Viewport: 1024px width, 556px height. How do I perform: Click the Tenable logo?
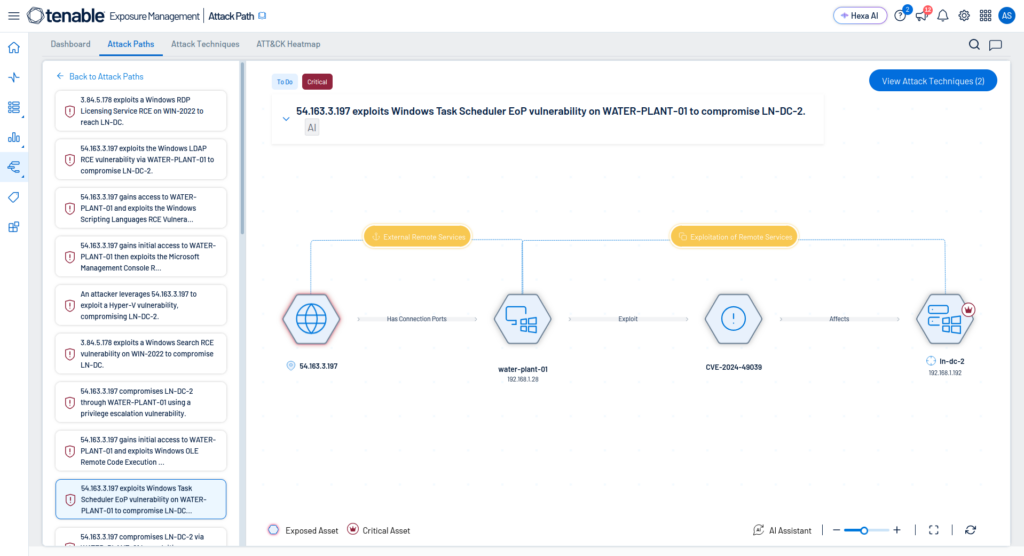(x=65, y=16)
